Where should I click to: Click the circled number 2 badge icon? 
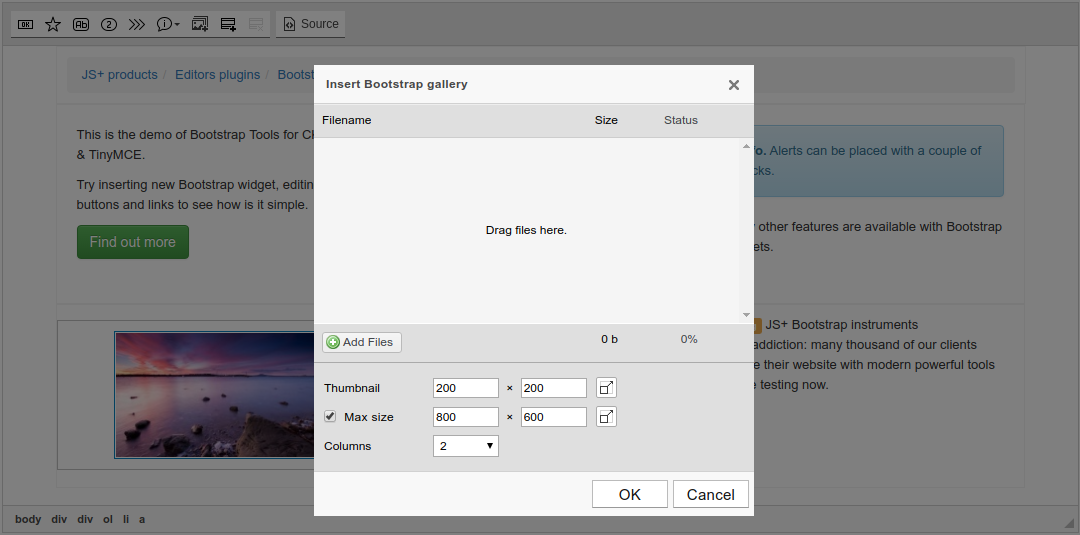tap(109, 24)
